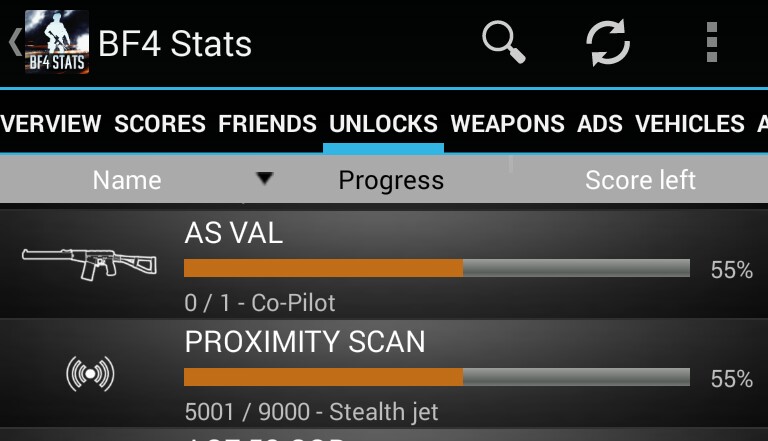Select the UNLOCKS tab
Screen dimensions: 768x441
(383, 124)
